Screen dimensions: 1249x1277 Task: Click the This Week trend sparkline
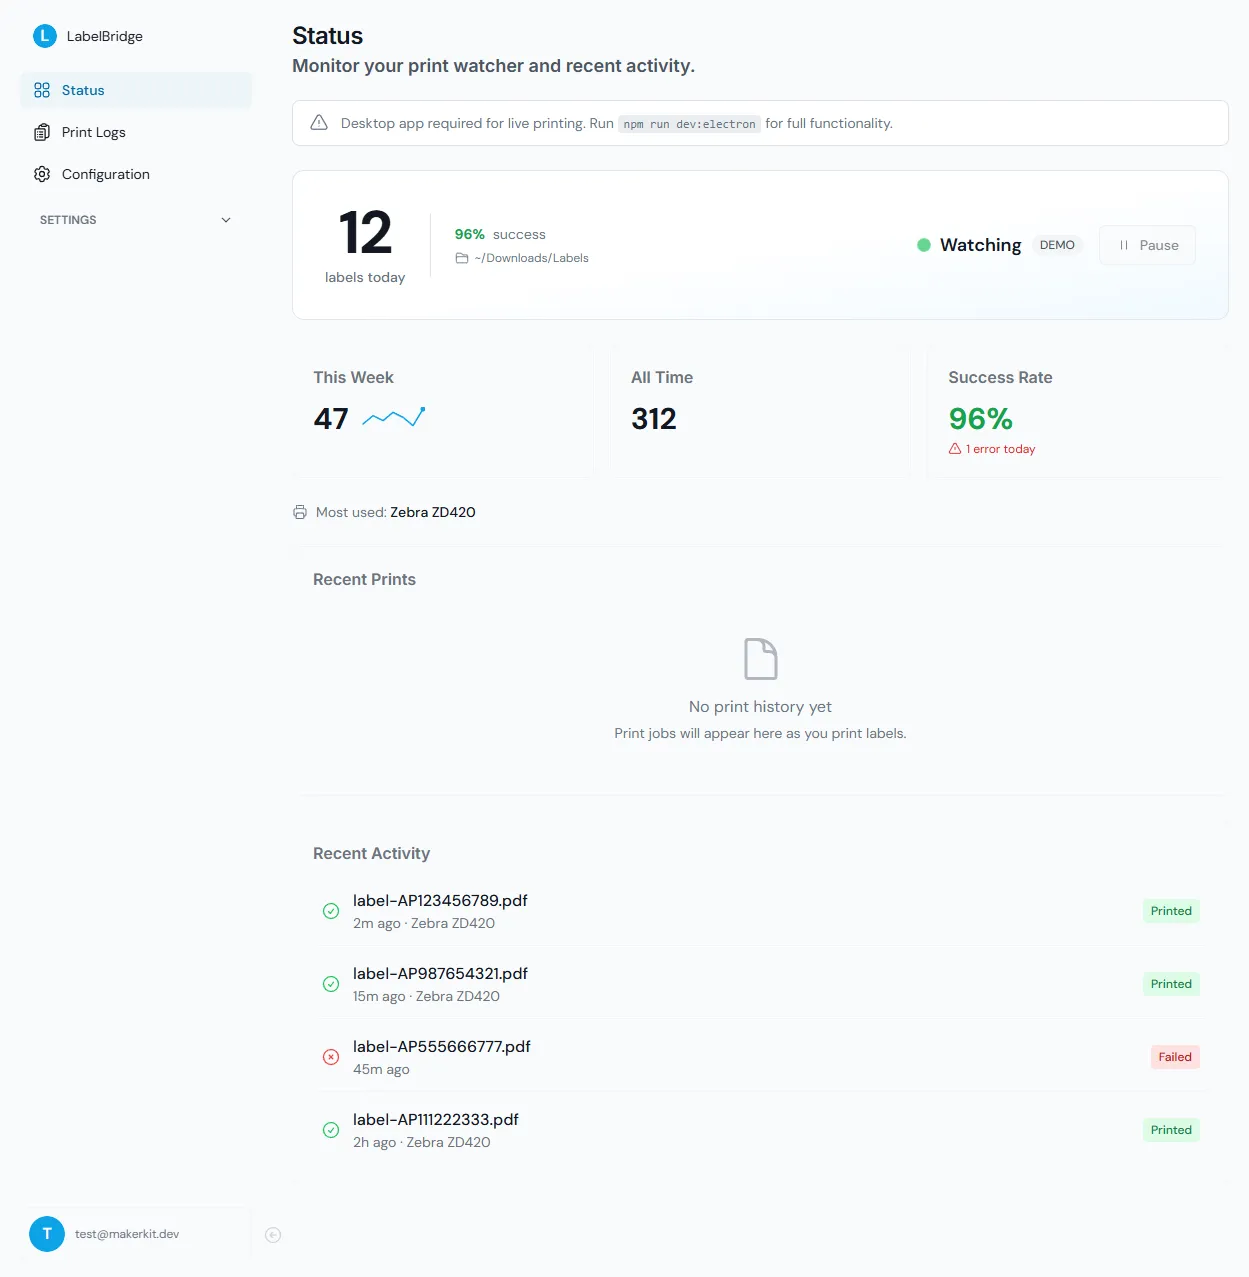(x=394, y=417)
